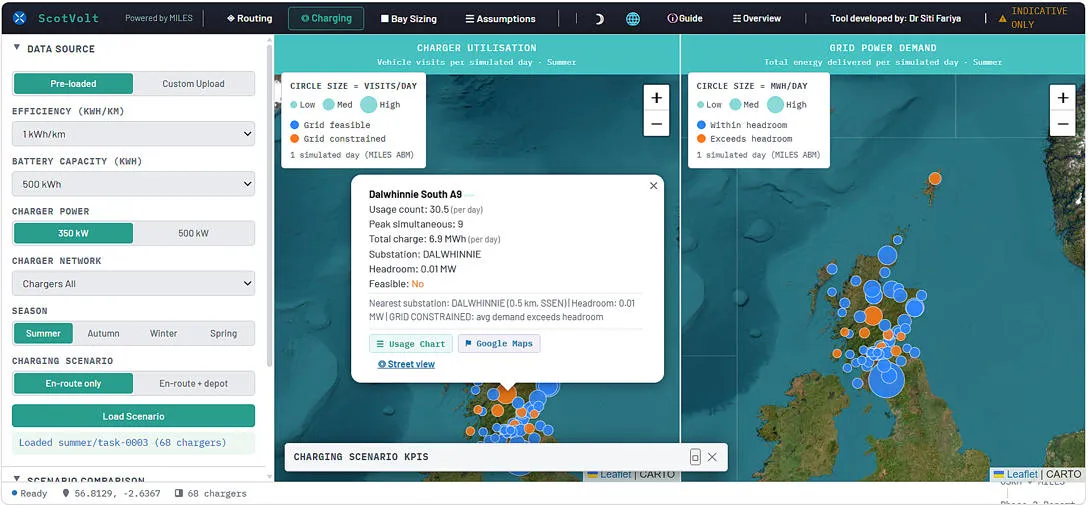Click the blue Within headroom legend dot
The image size is (1088, 505).
[701, 125]
